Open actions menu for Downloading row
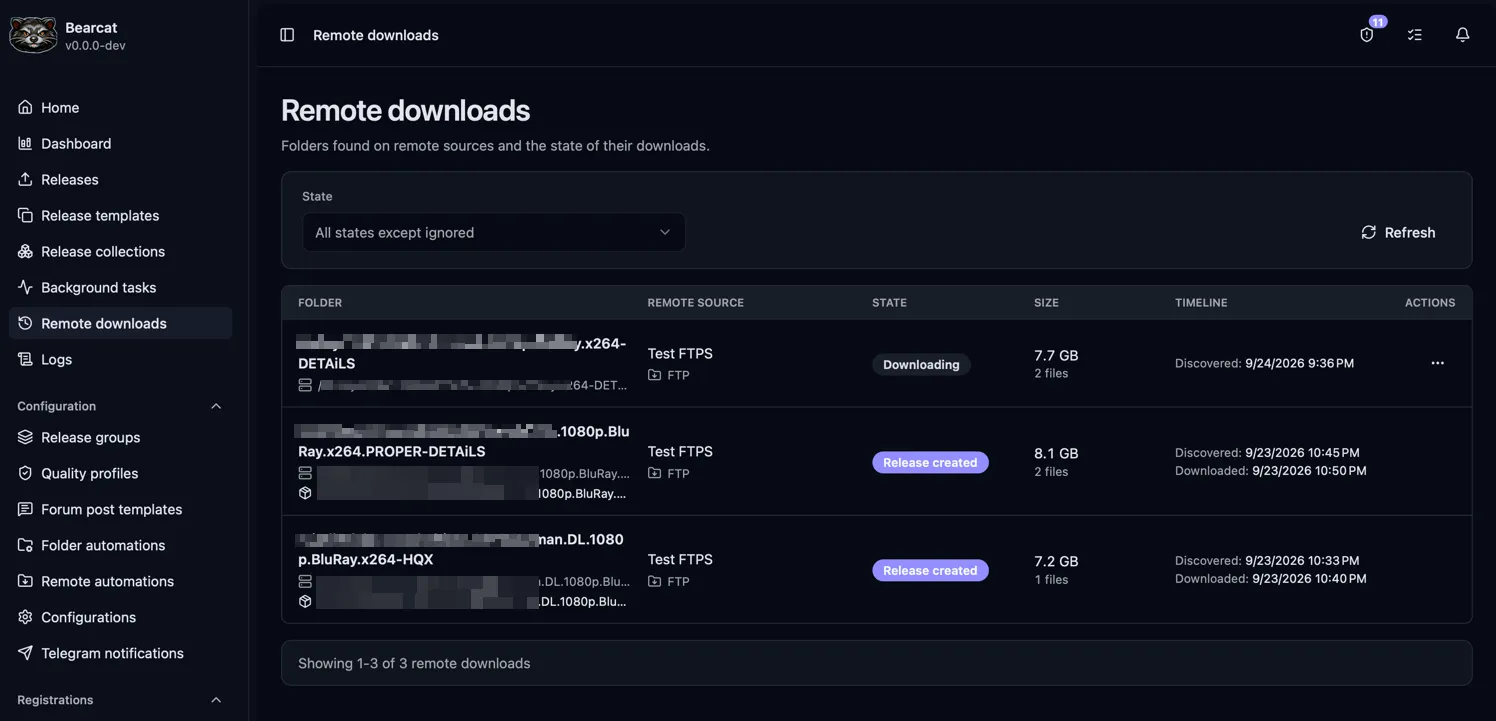Viewport: 1496px width, 721px height. pyautogui.click(x=1437, y=363)
